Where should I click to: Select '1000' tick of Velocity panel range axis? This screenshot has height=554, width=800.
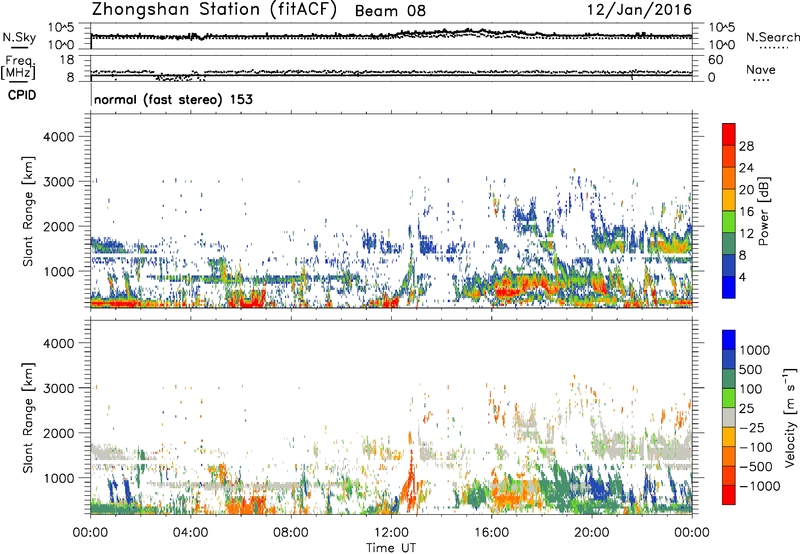[58, 478]
